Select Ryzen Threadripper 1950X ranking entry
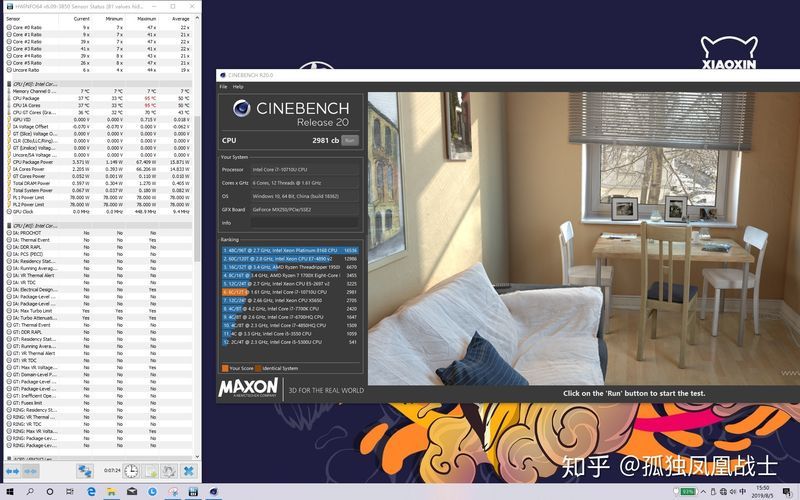This screenshot has width=800, height=500. pos(290,267)
